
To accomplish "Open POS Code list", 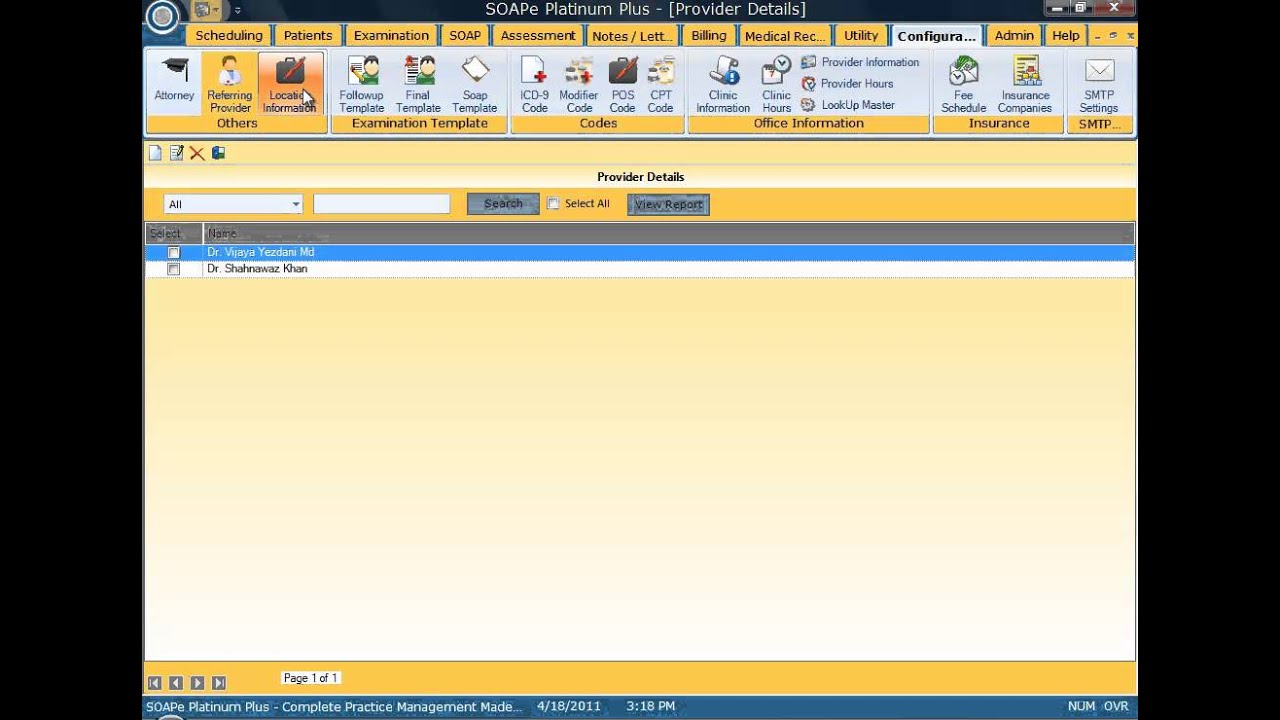I will (622, 84).
